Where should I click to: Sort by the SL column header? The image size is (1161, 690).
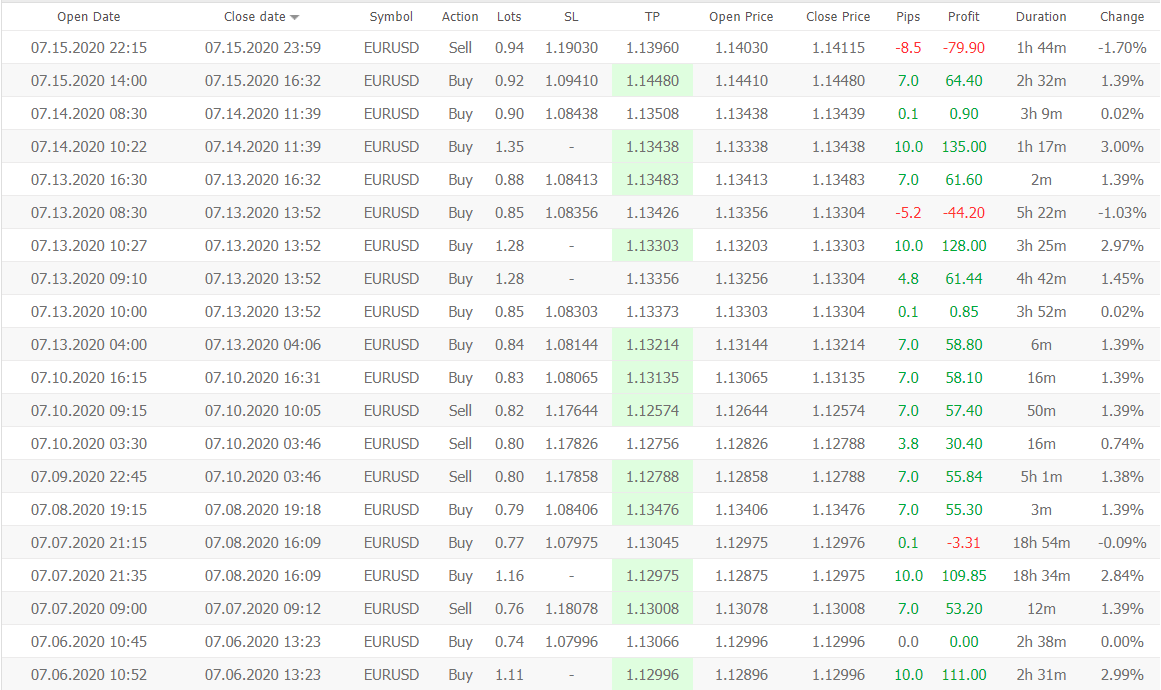tap(571, 16)
